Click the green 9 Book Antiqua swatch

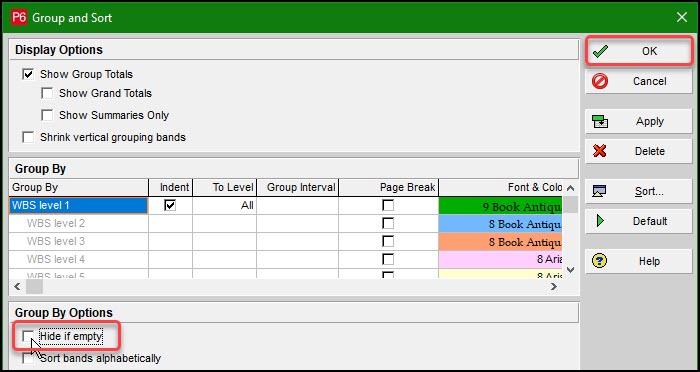pos(500,206)
